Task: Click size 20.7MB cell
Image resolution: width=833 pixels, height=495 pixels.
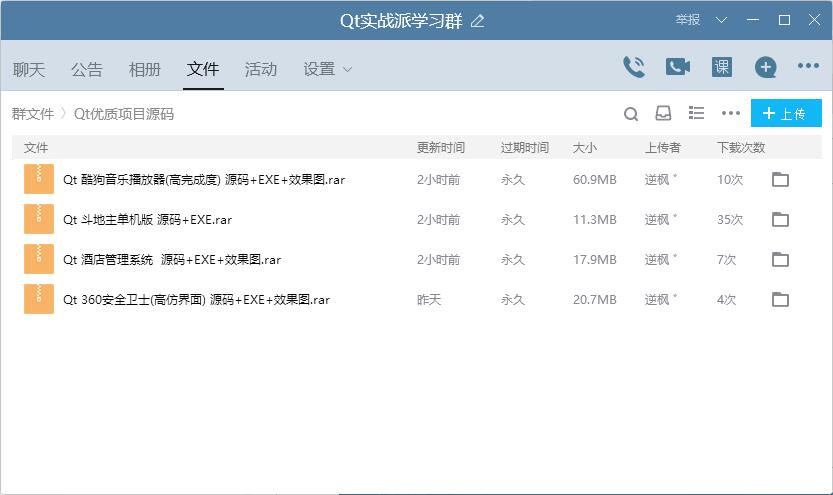Action: [x=594, y=300]
